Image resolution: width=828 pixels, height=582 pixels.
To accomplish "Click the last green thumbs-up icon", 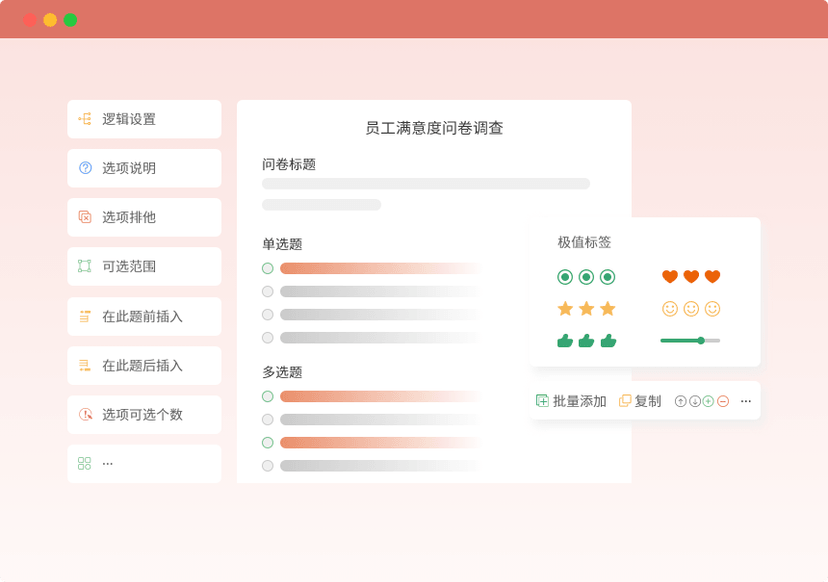I will [608, 341].
